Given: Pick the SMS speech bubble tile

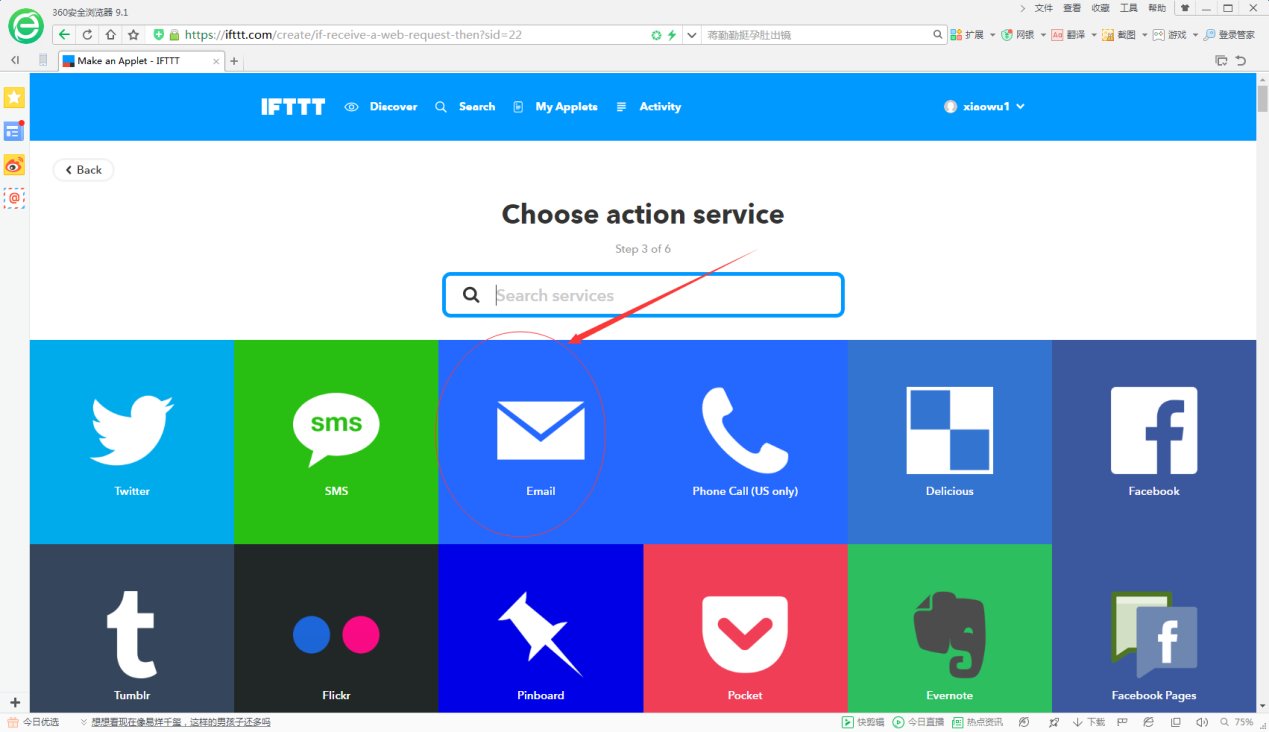Looking at the screenshot, I should (336, 441).
